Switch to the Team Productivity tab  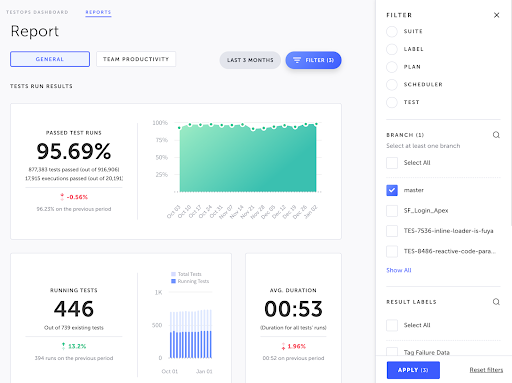(x=136, y=59)
